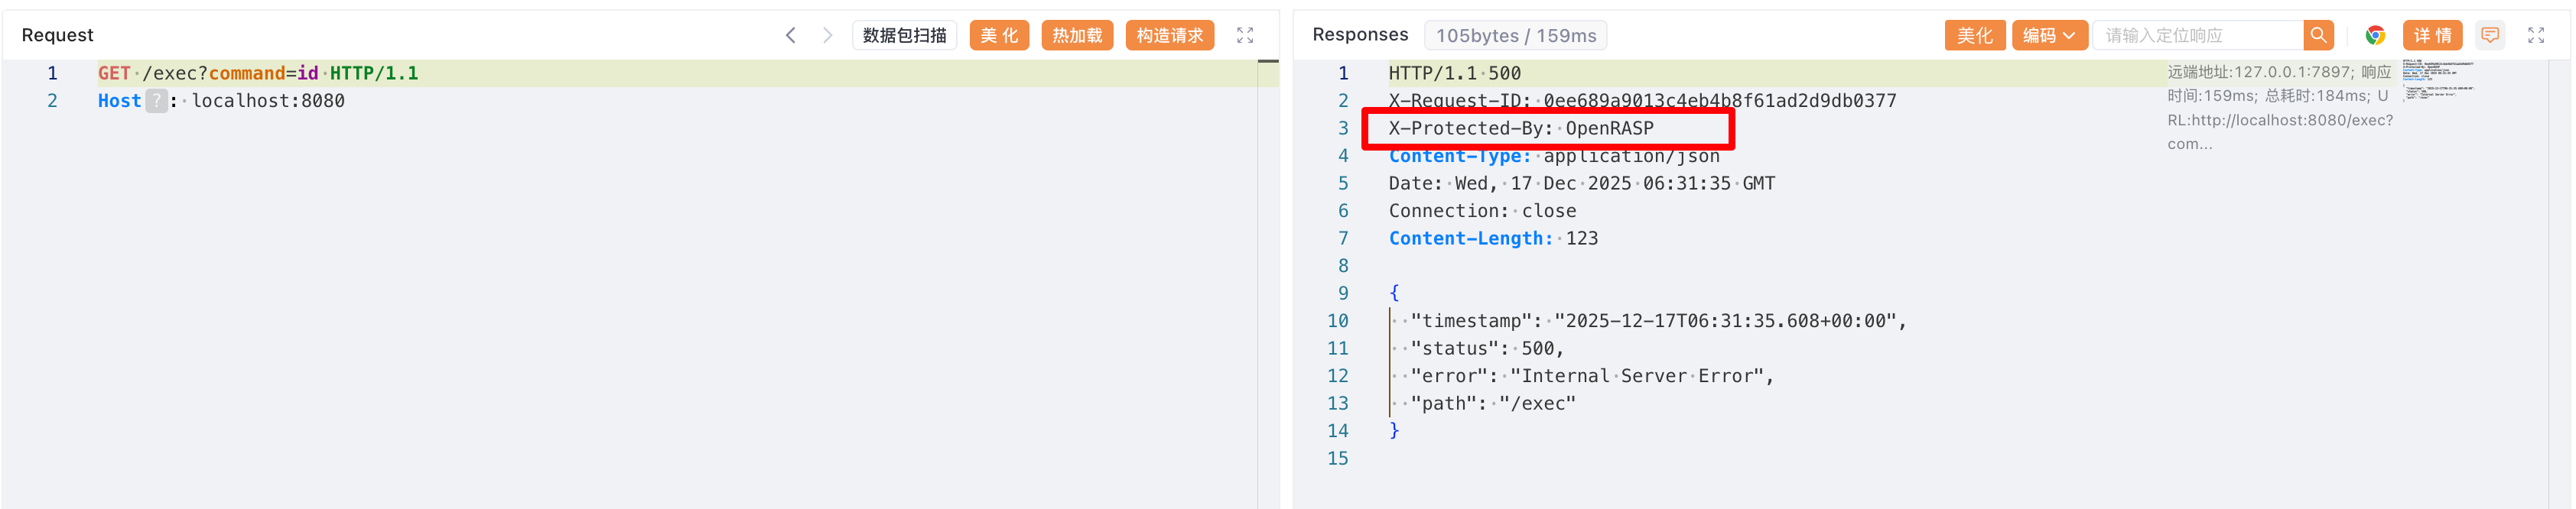
Task: Open the 详情 details button
Action: 2432,35
